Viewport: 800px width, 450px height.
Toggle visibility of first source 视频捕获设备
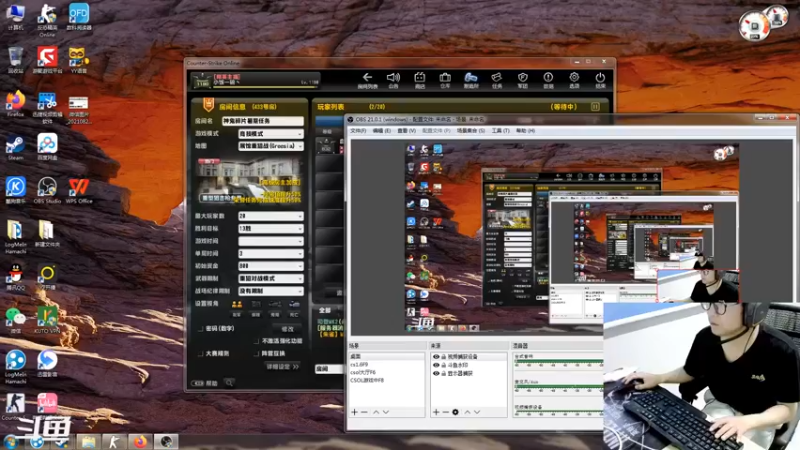point(436,357)
